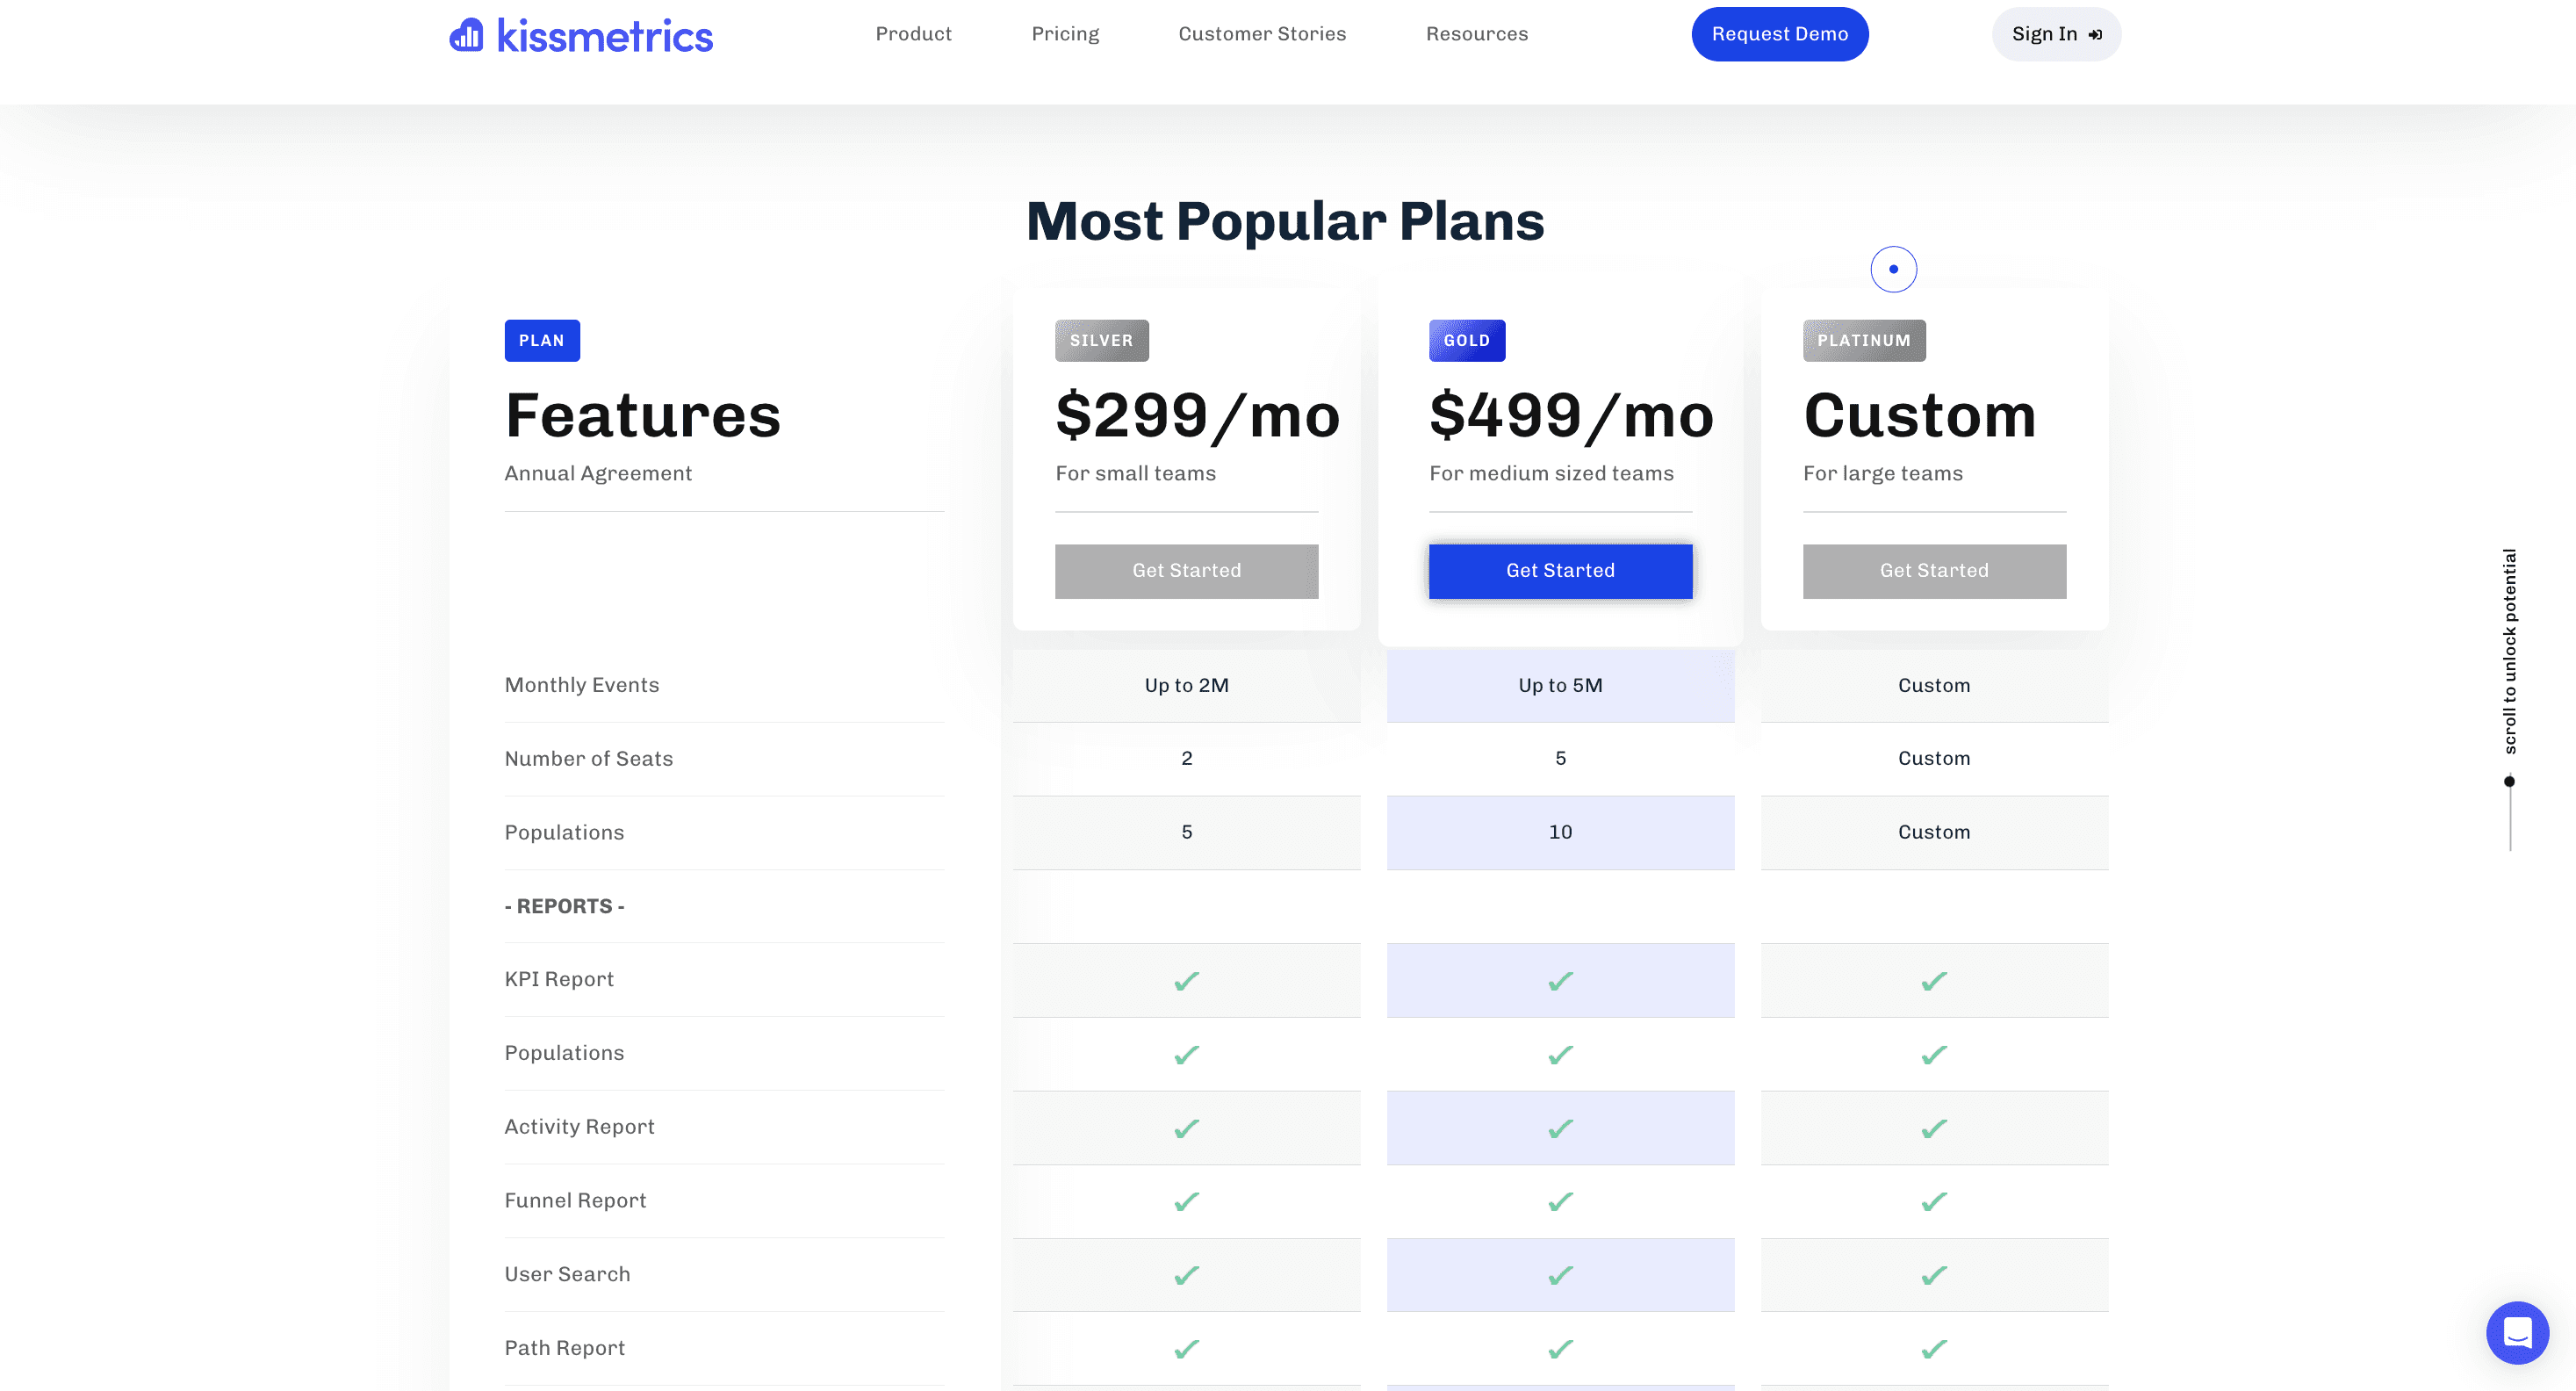
Task: Click the 'User Search' row label
Action: (x=567, y=1274)
